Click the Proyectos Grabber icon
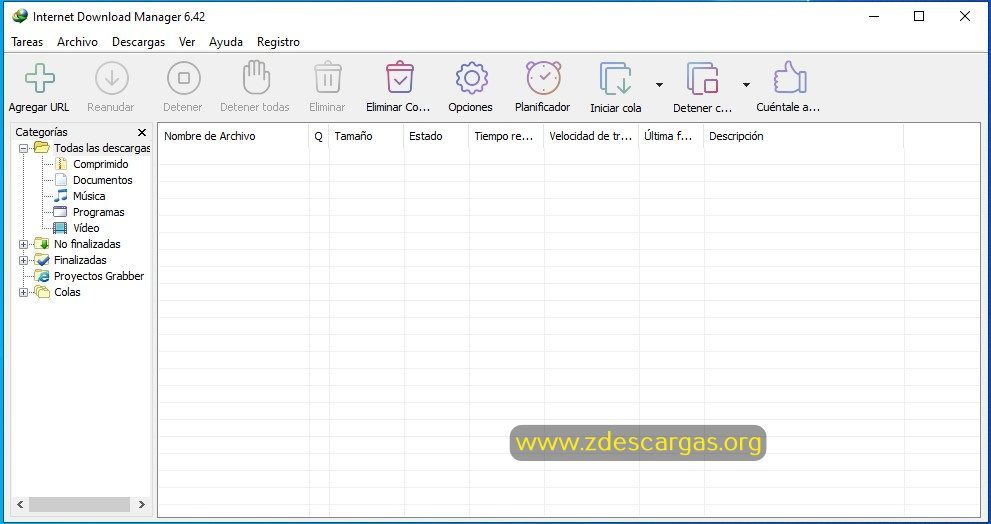991x524 pixels. [42, 276]
